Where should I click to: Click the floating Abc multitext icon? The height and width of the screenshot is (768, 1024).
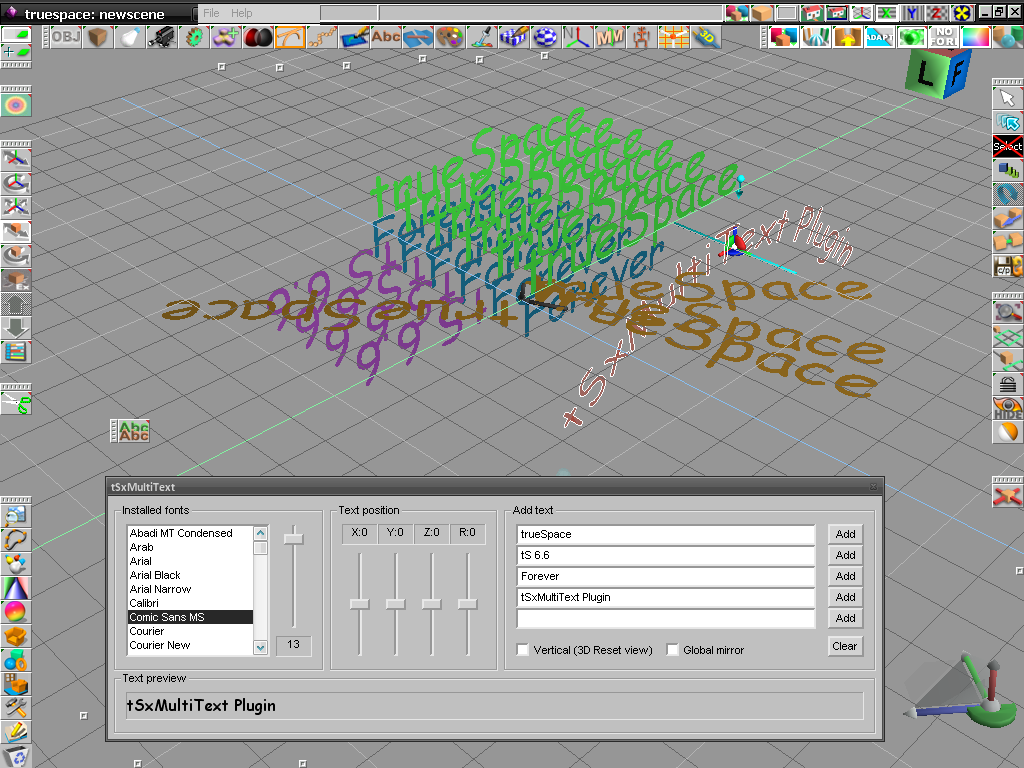click(134, 432)
